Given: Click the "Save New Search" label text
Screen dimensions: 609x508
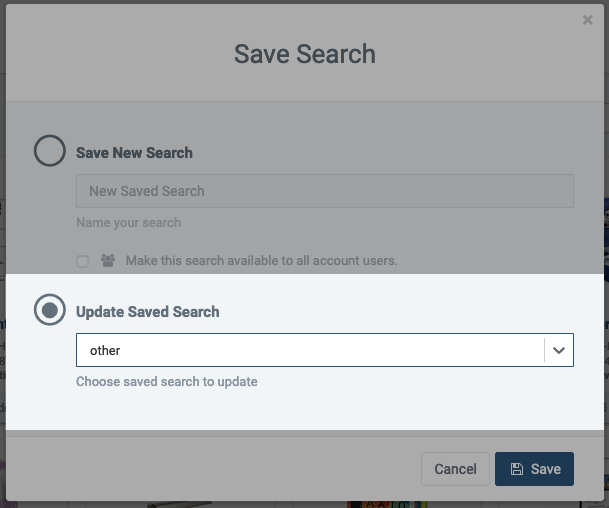Looking at the screenshot, I should tap(134, 153).
